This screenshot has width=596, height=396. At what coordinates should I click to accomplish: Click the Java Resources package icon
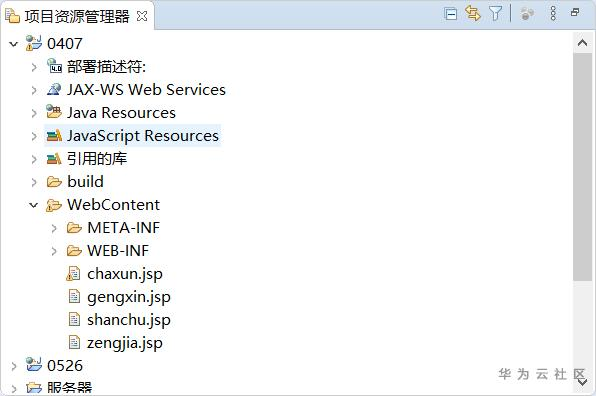pyautogui.click(x=54, y=112)
